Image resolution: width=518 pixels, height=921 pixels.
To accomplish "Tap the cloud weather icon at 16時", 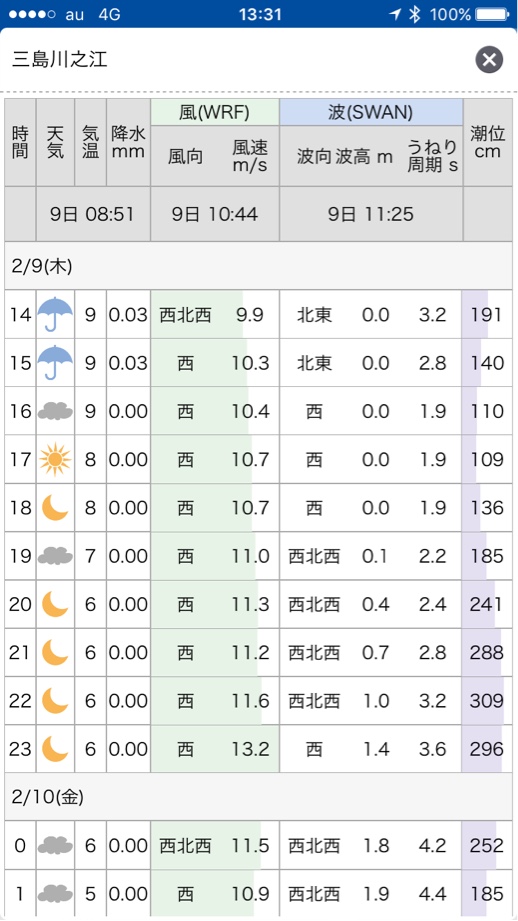I will click(55, 411).
